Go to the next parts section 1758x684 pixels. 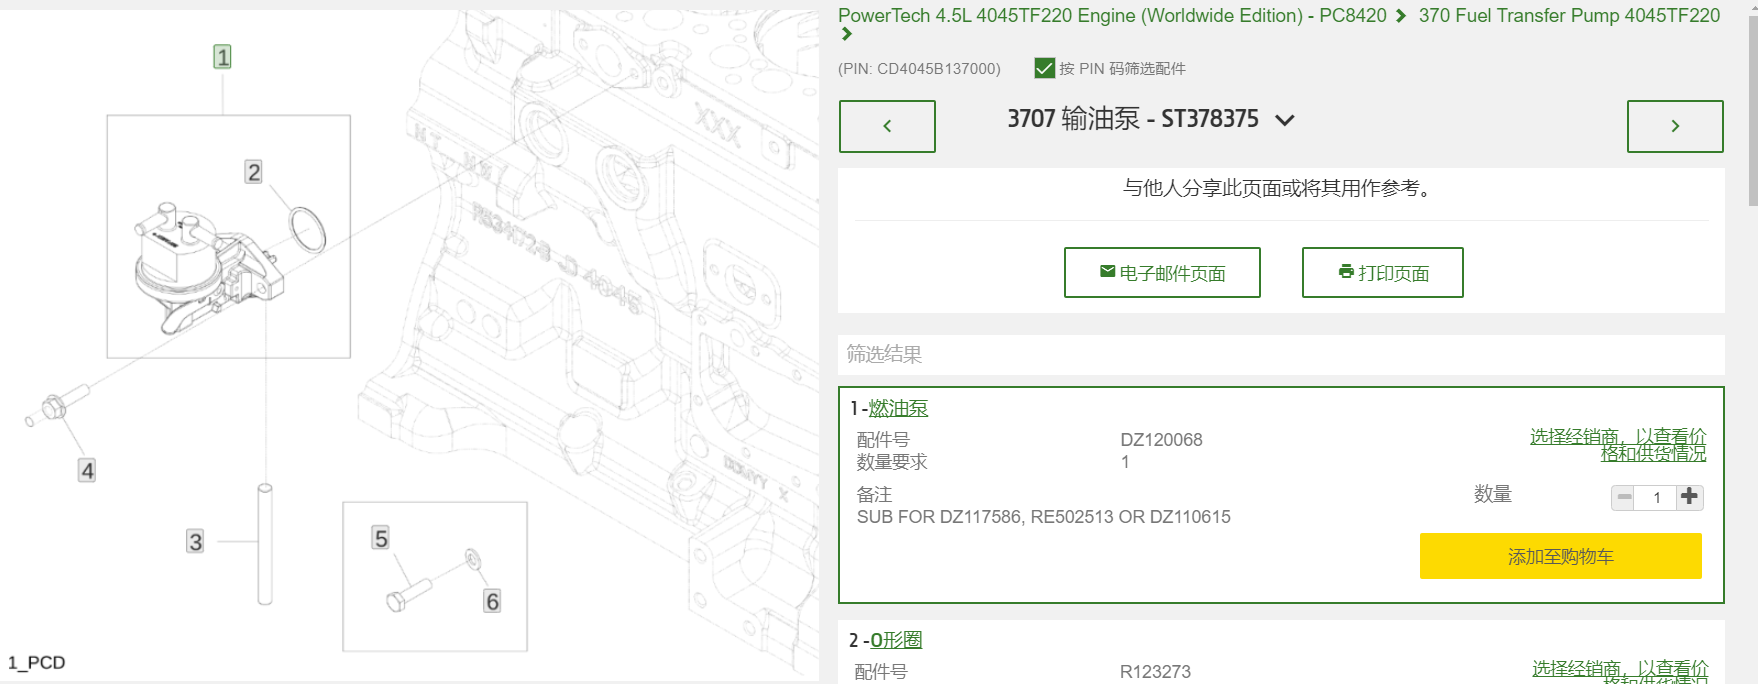point(1675,126)
